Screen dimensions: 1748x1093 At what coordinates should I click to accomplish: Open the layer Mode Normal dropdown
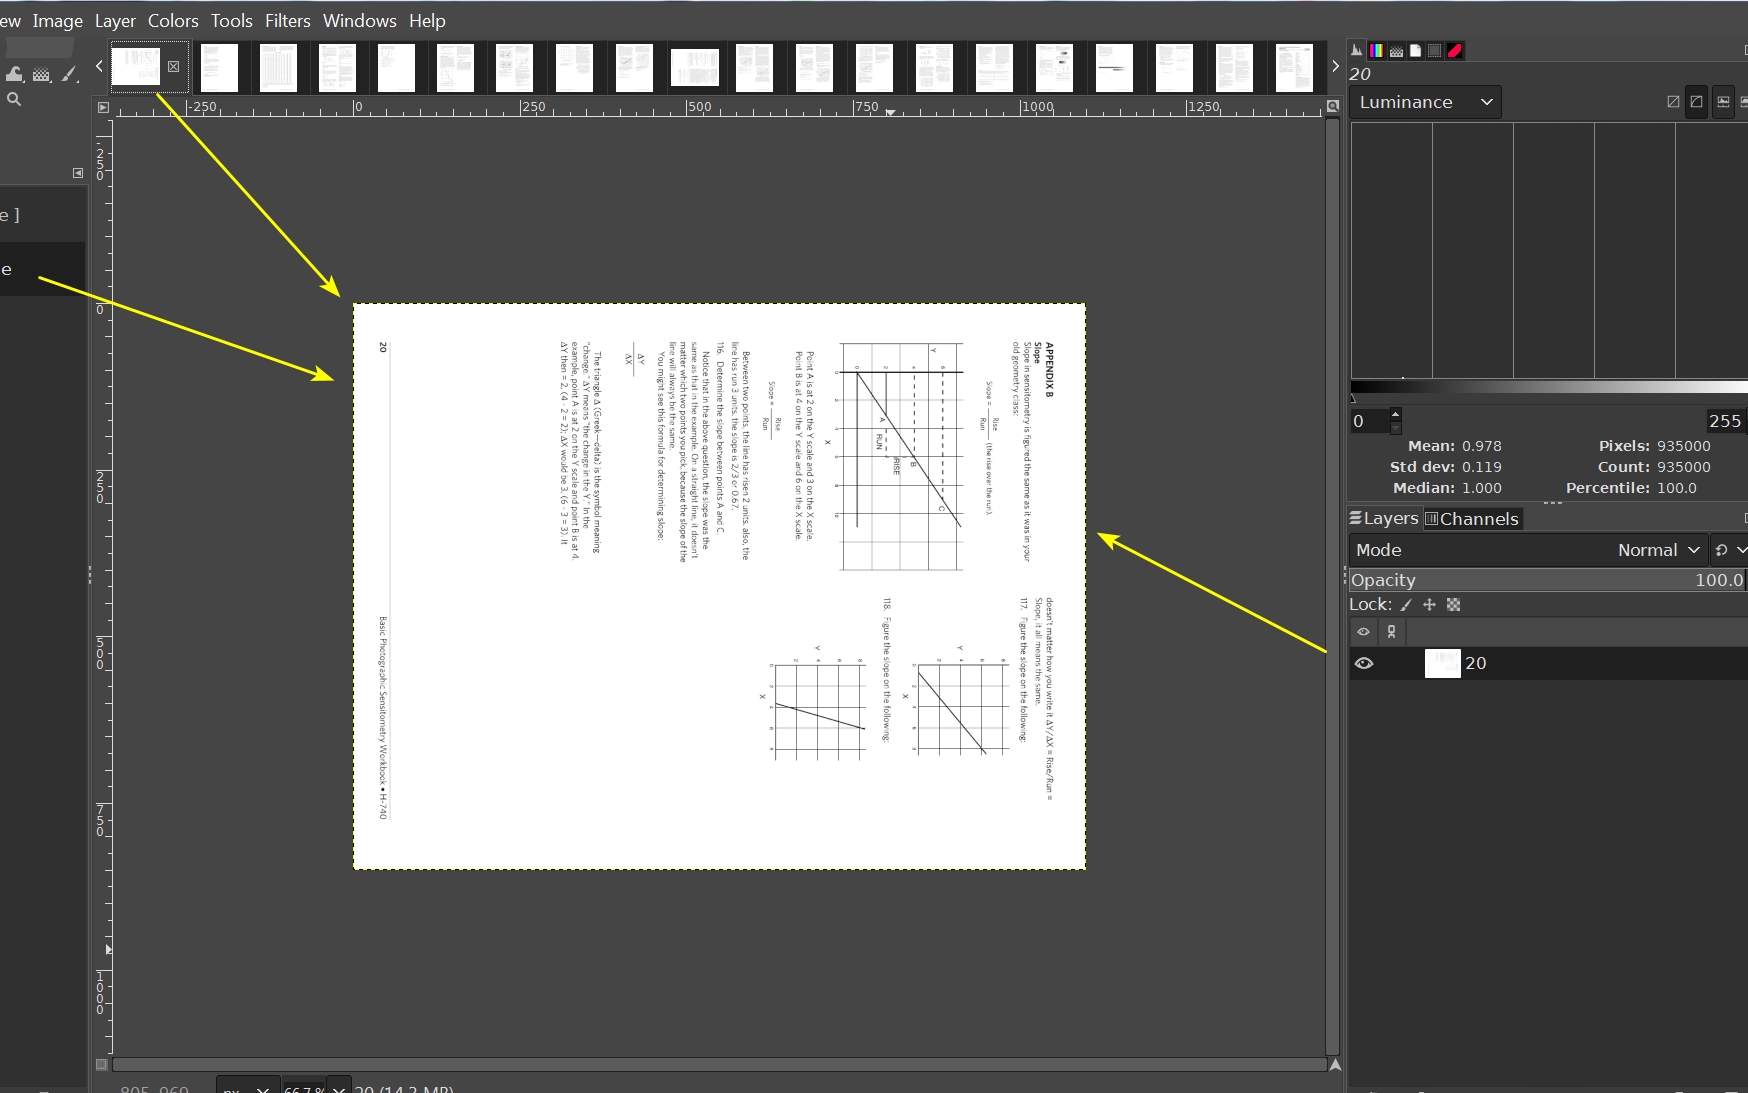[1658, 550]
